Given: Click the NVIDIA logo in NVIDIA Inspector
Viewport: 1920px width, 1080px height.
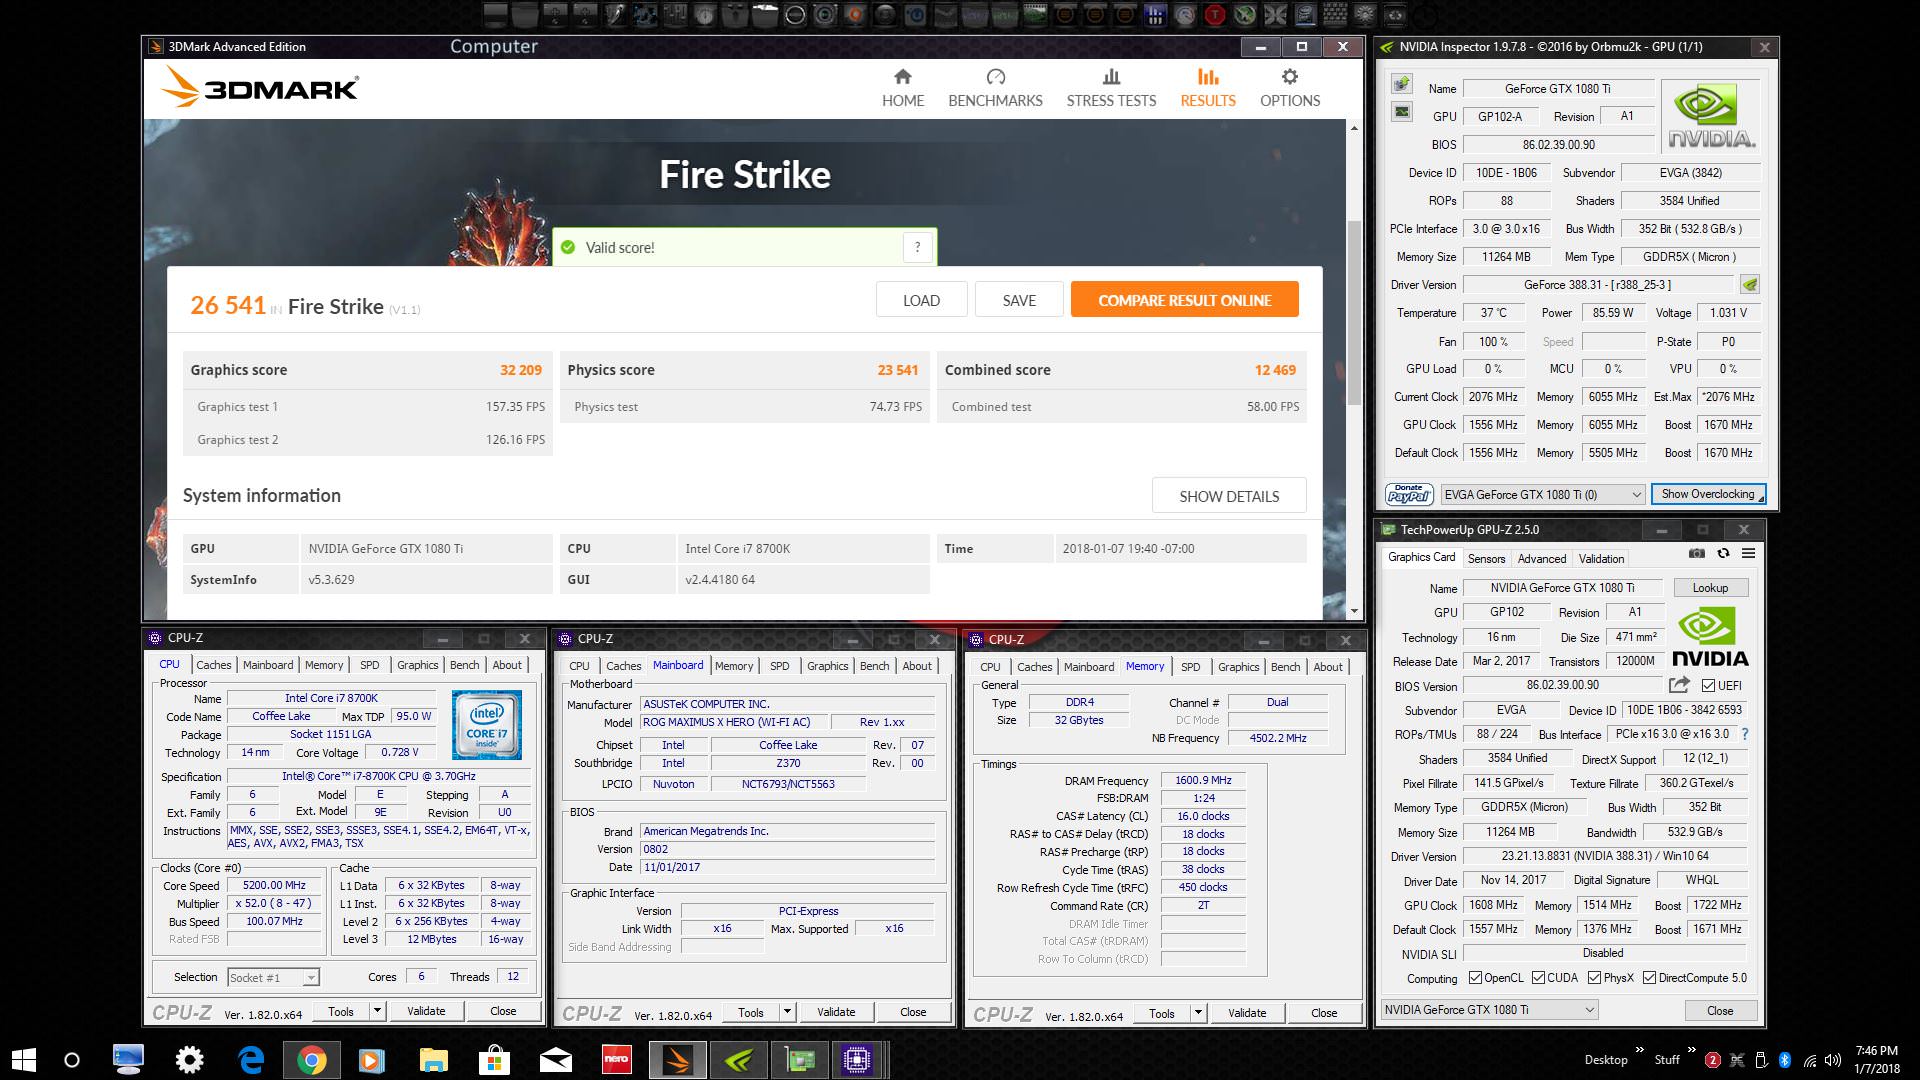Looking at the screenshot, I should coord(1711,117).
